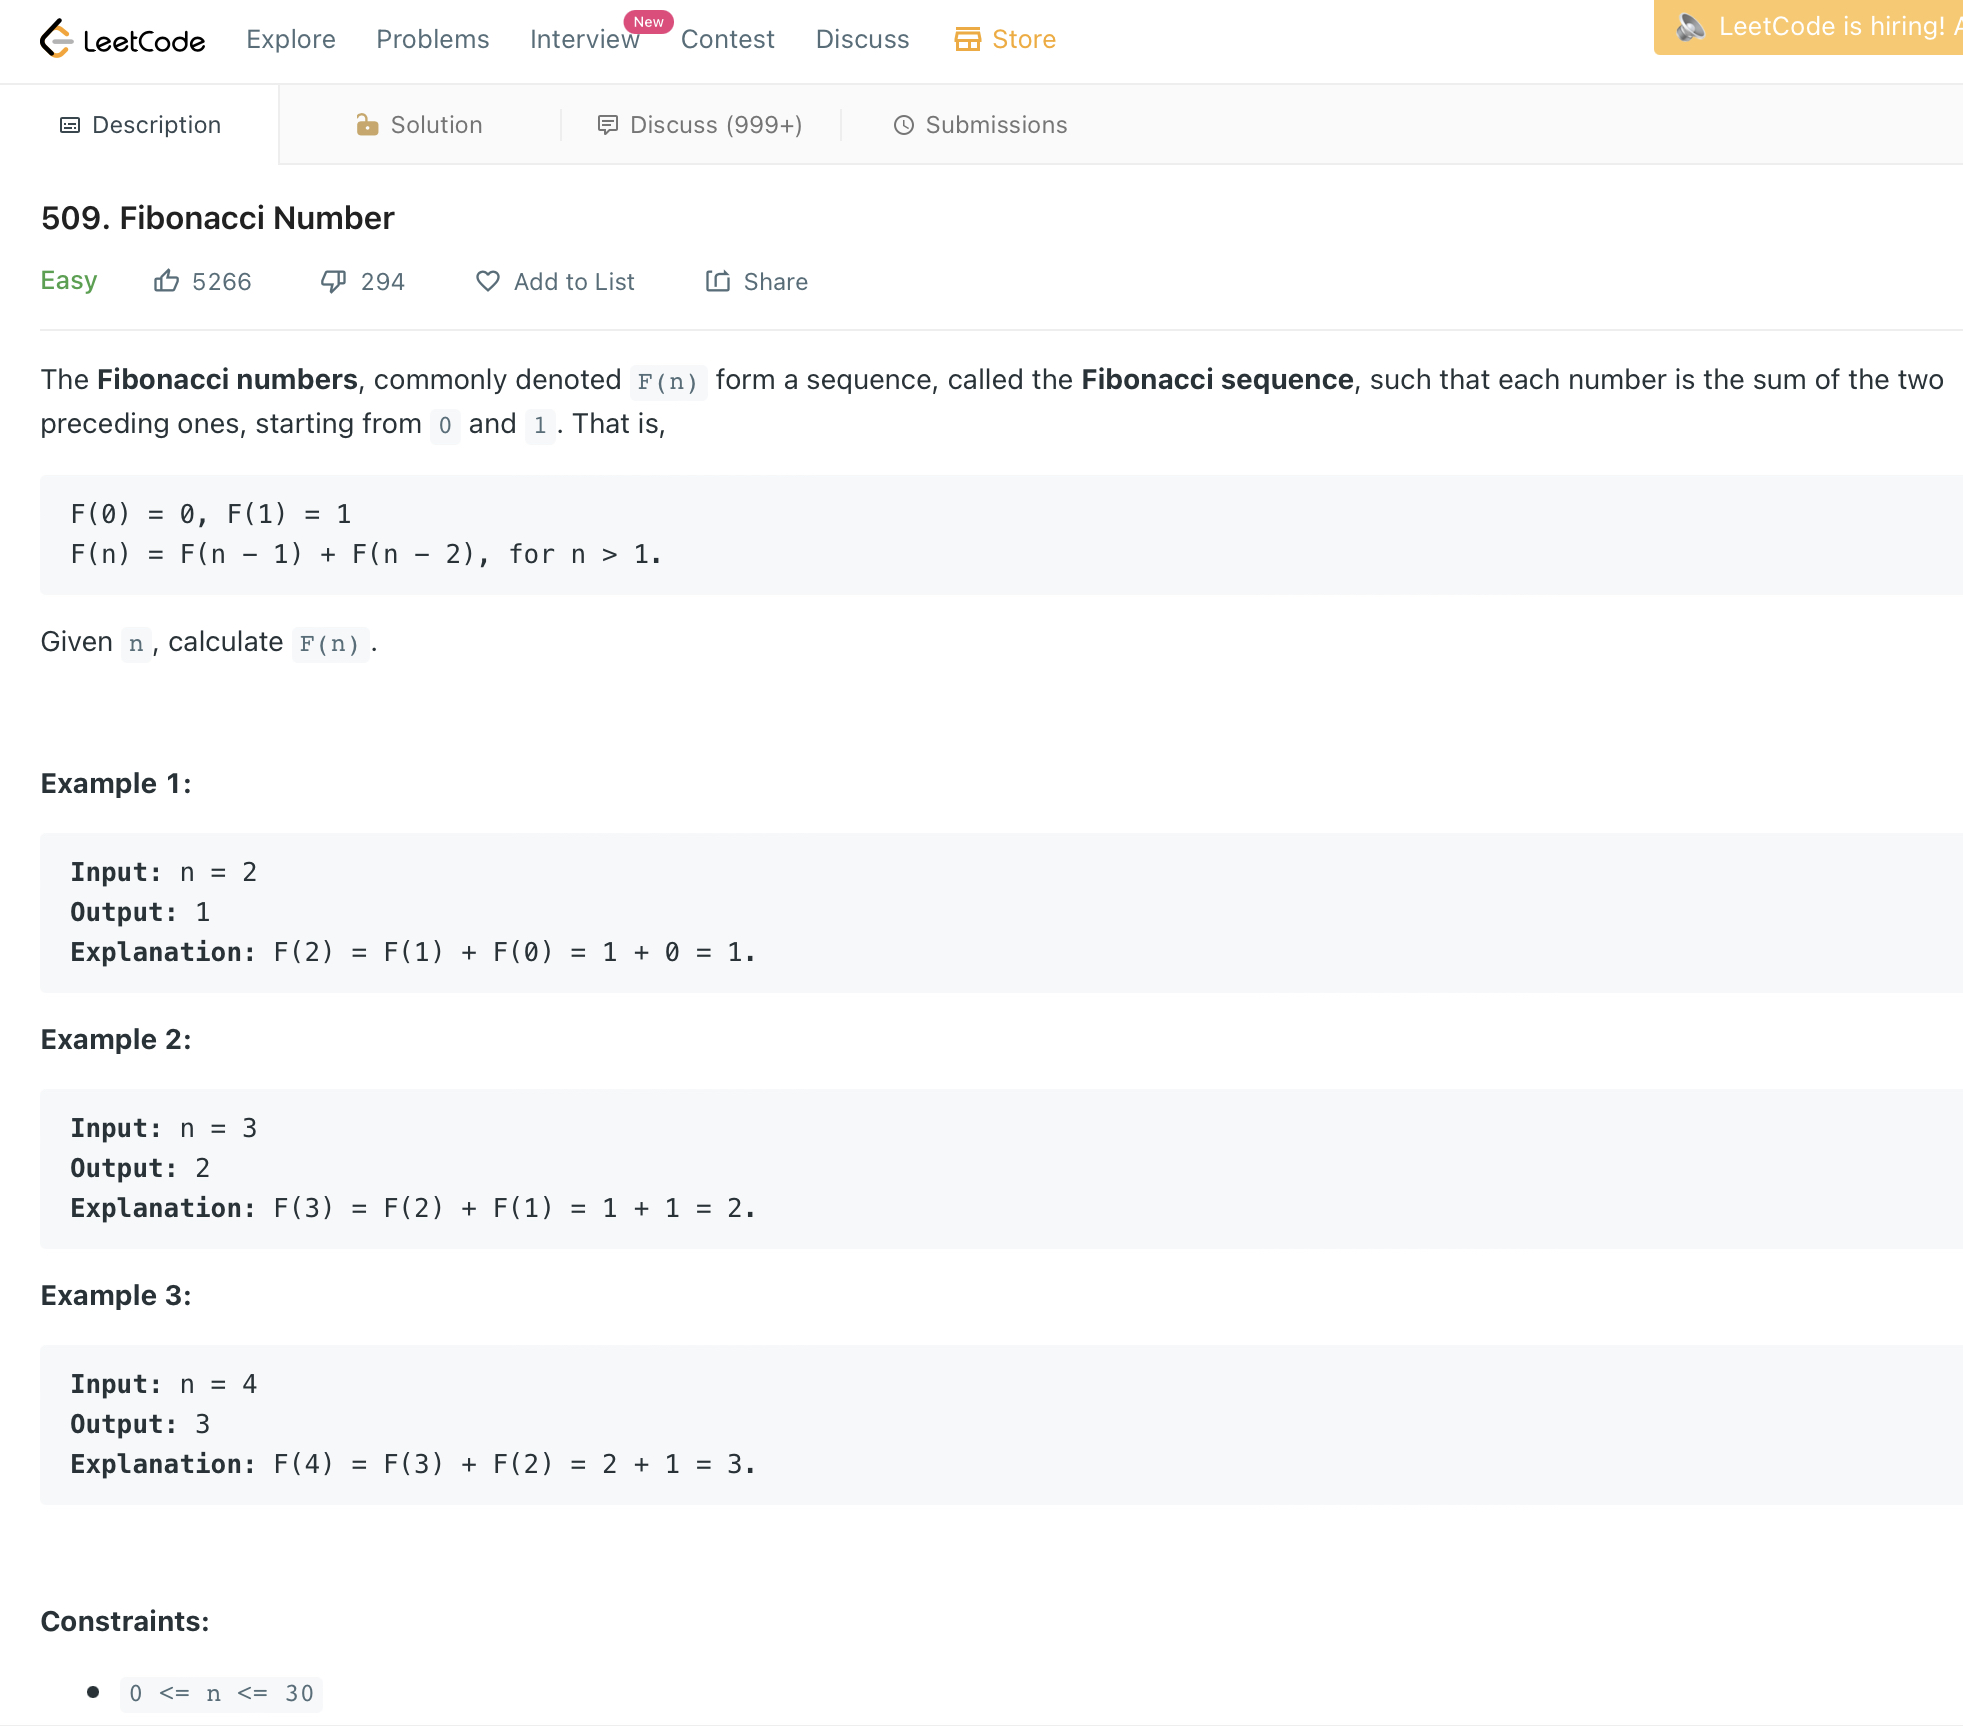Viewport: 1963px width, 1726px height.
Task: Click the thumbs-up like icon
Action: tap(166, 281)
